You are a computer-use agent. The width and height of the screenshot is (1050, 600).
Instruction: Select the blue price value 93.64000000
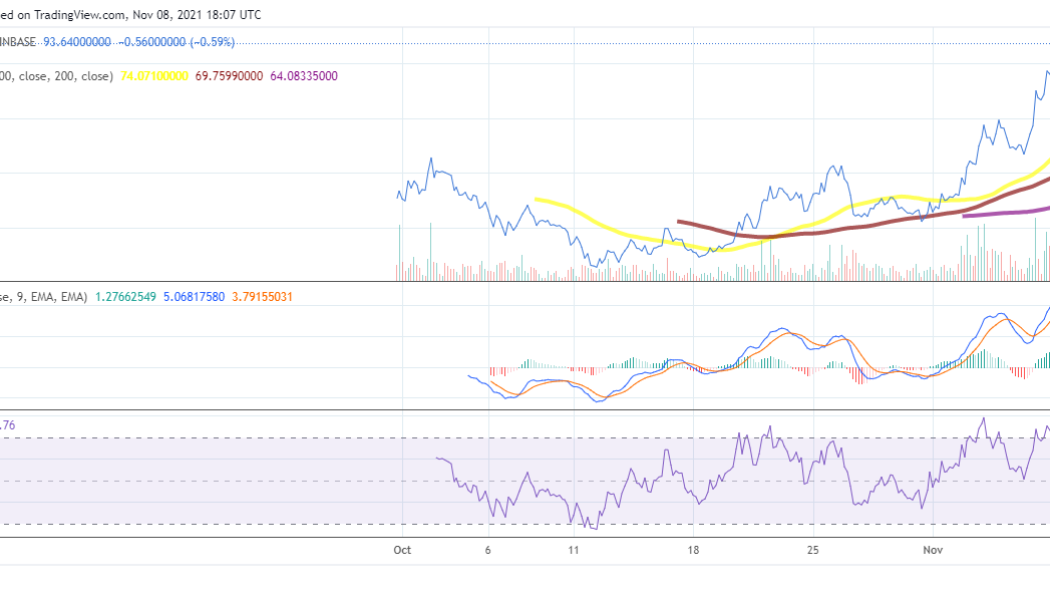73,42
